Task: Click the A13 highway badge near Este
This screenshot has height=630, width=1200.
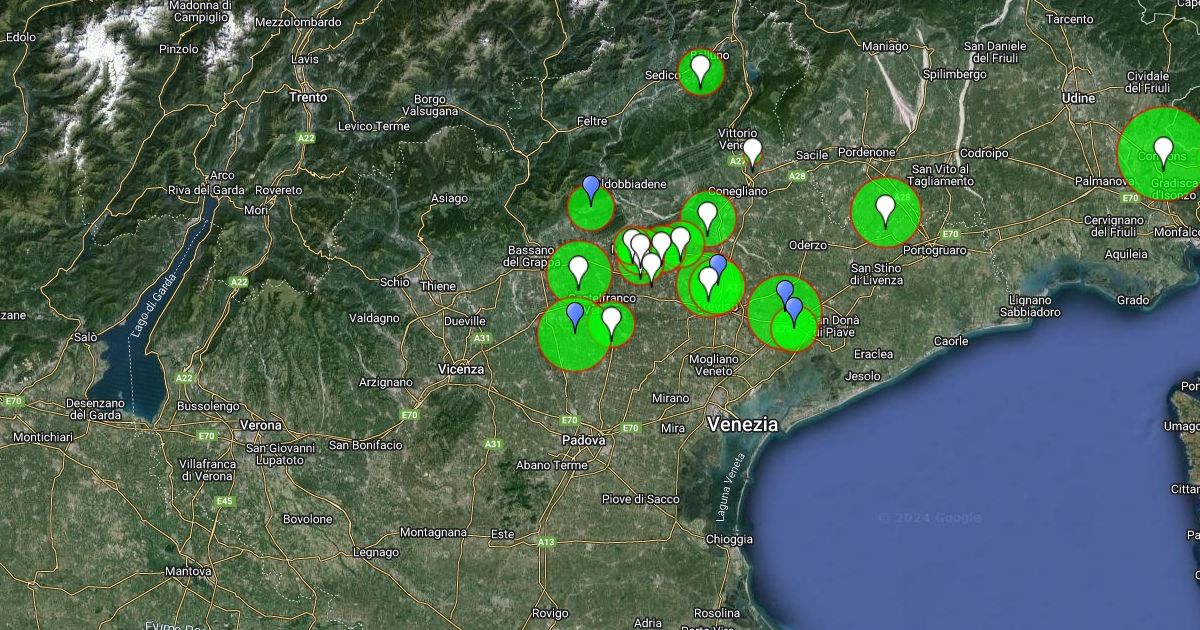Action: (x=545, y=542)
